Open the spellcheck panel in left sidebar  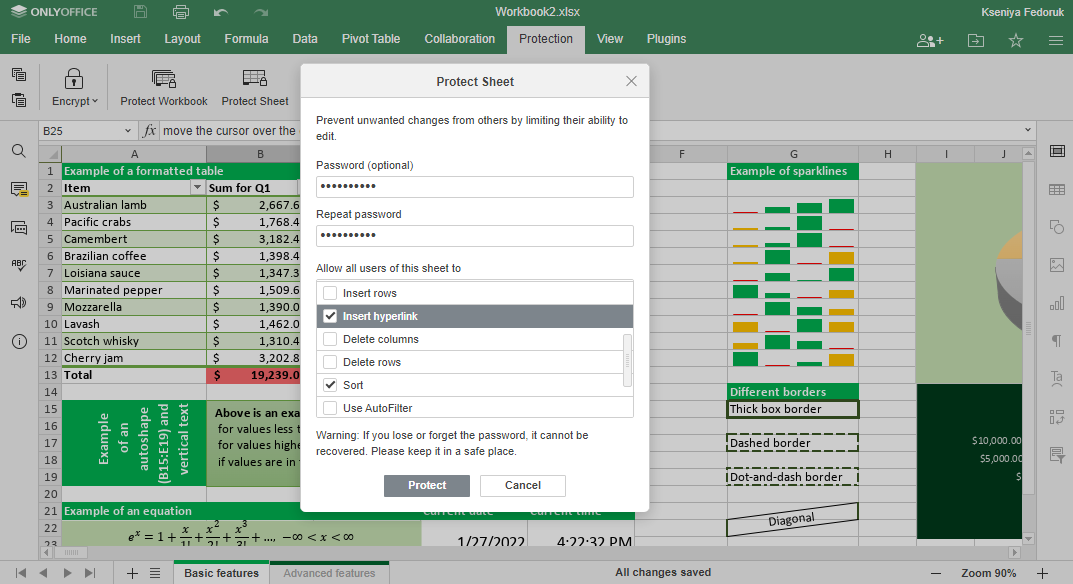point(18,265)
